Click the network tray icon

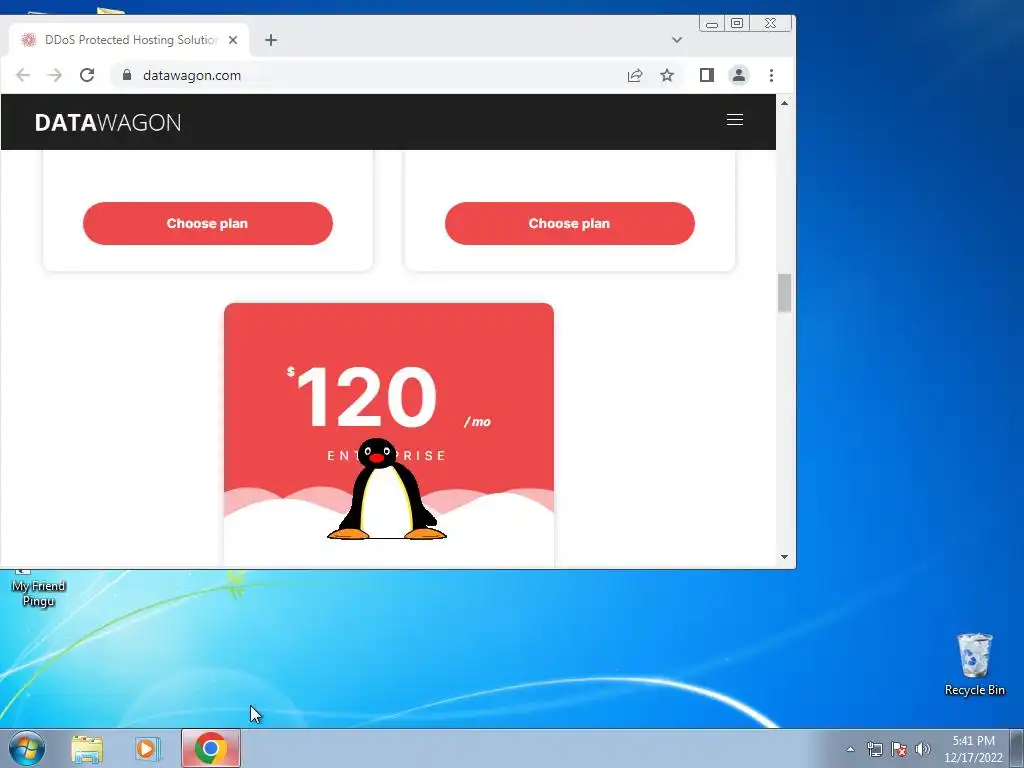pos(874,749)
